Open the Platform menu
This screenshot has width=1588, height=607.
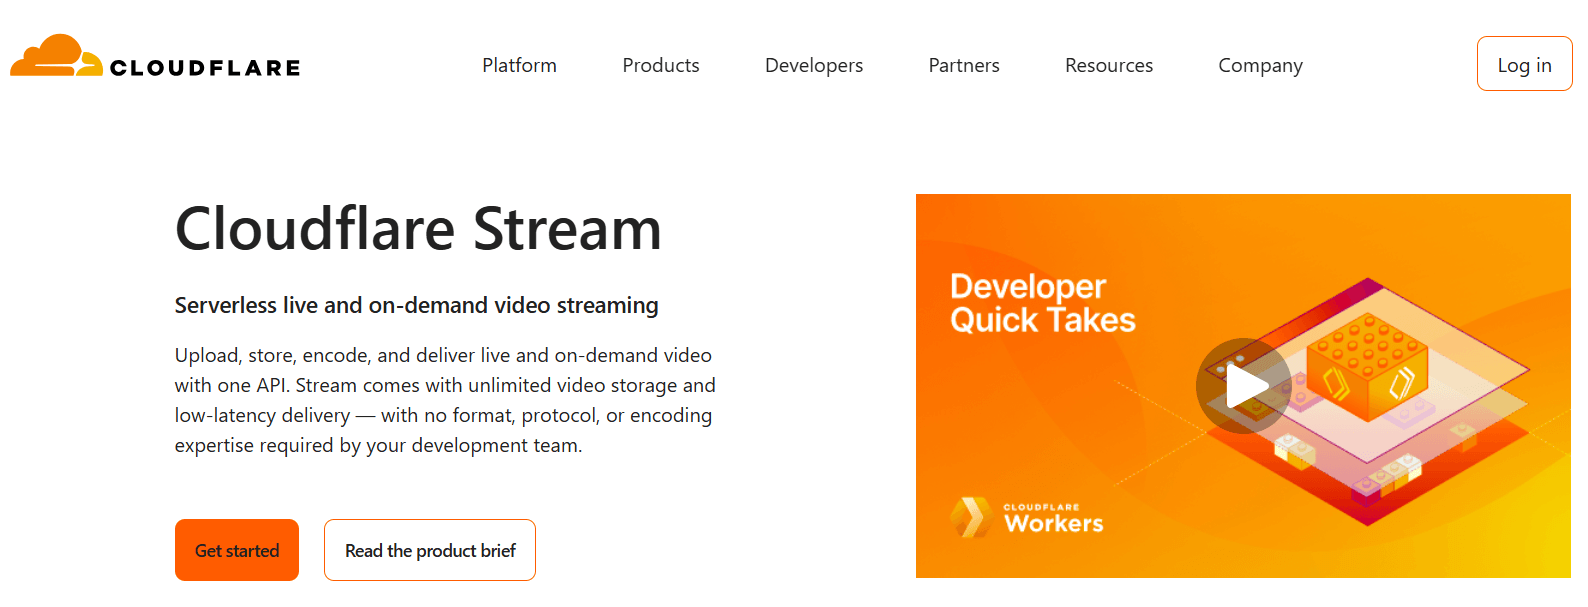click(519, 65)
